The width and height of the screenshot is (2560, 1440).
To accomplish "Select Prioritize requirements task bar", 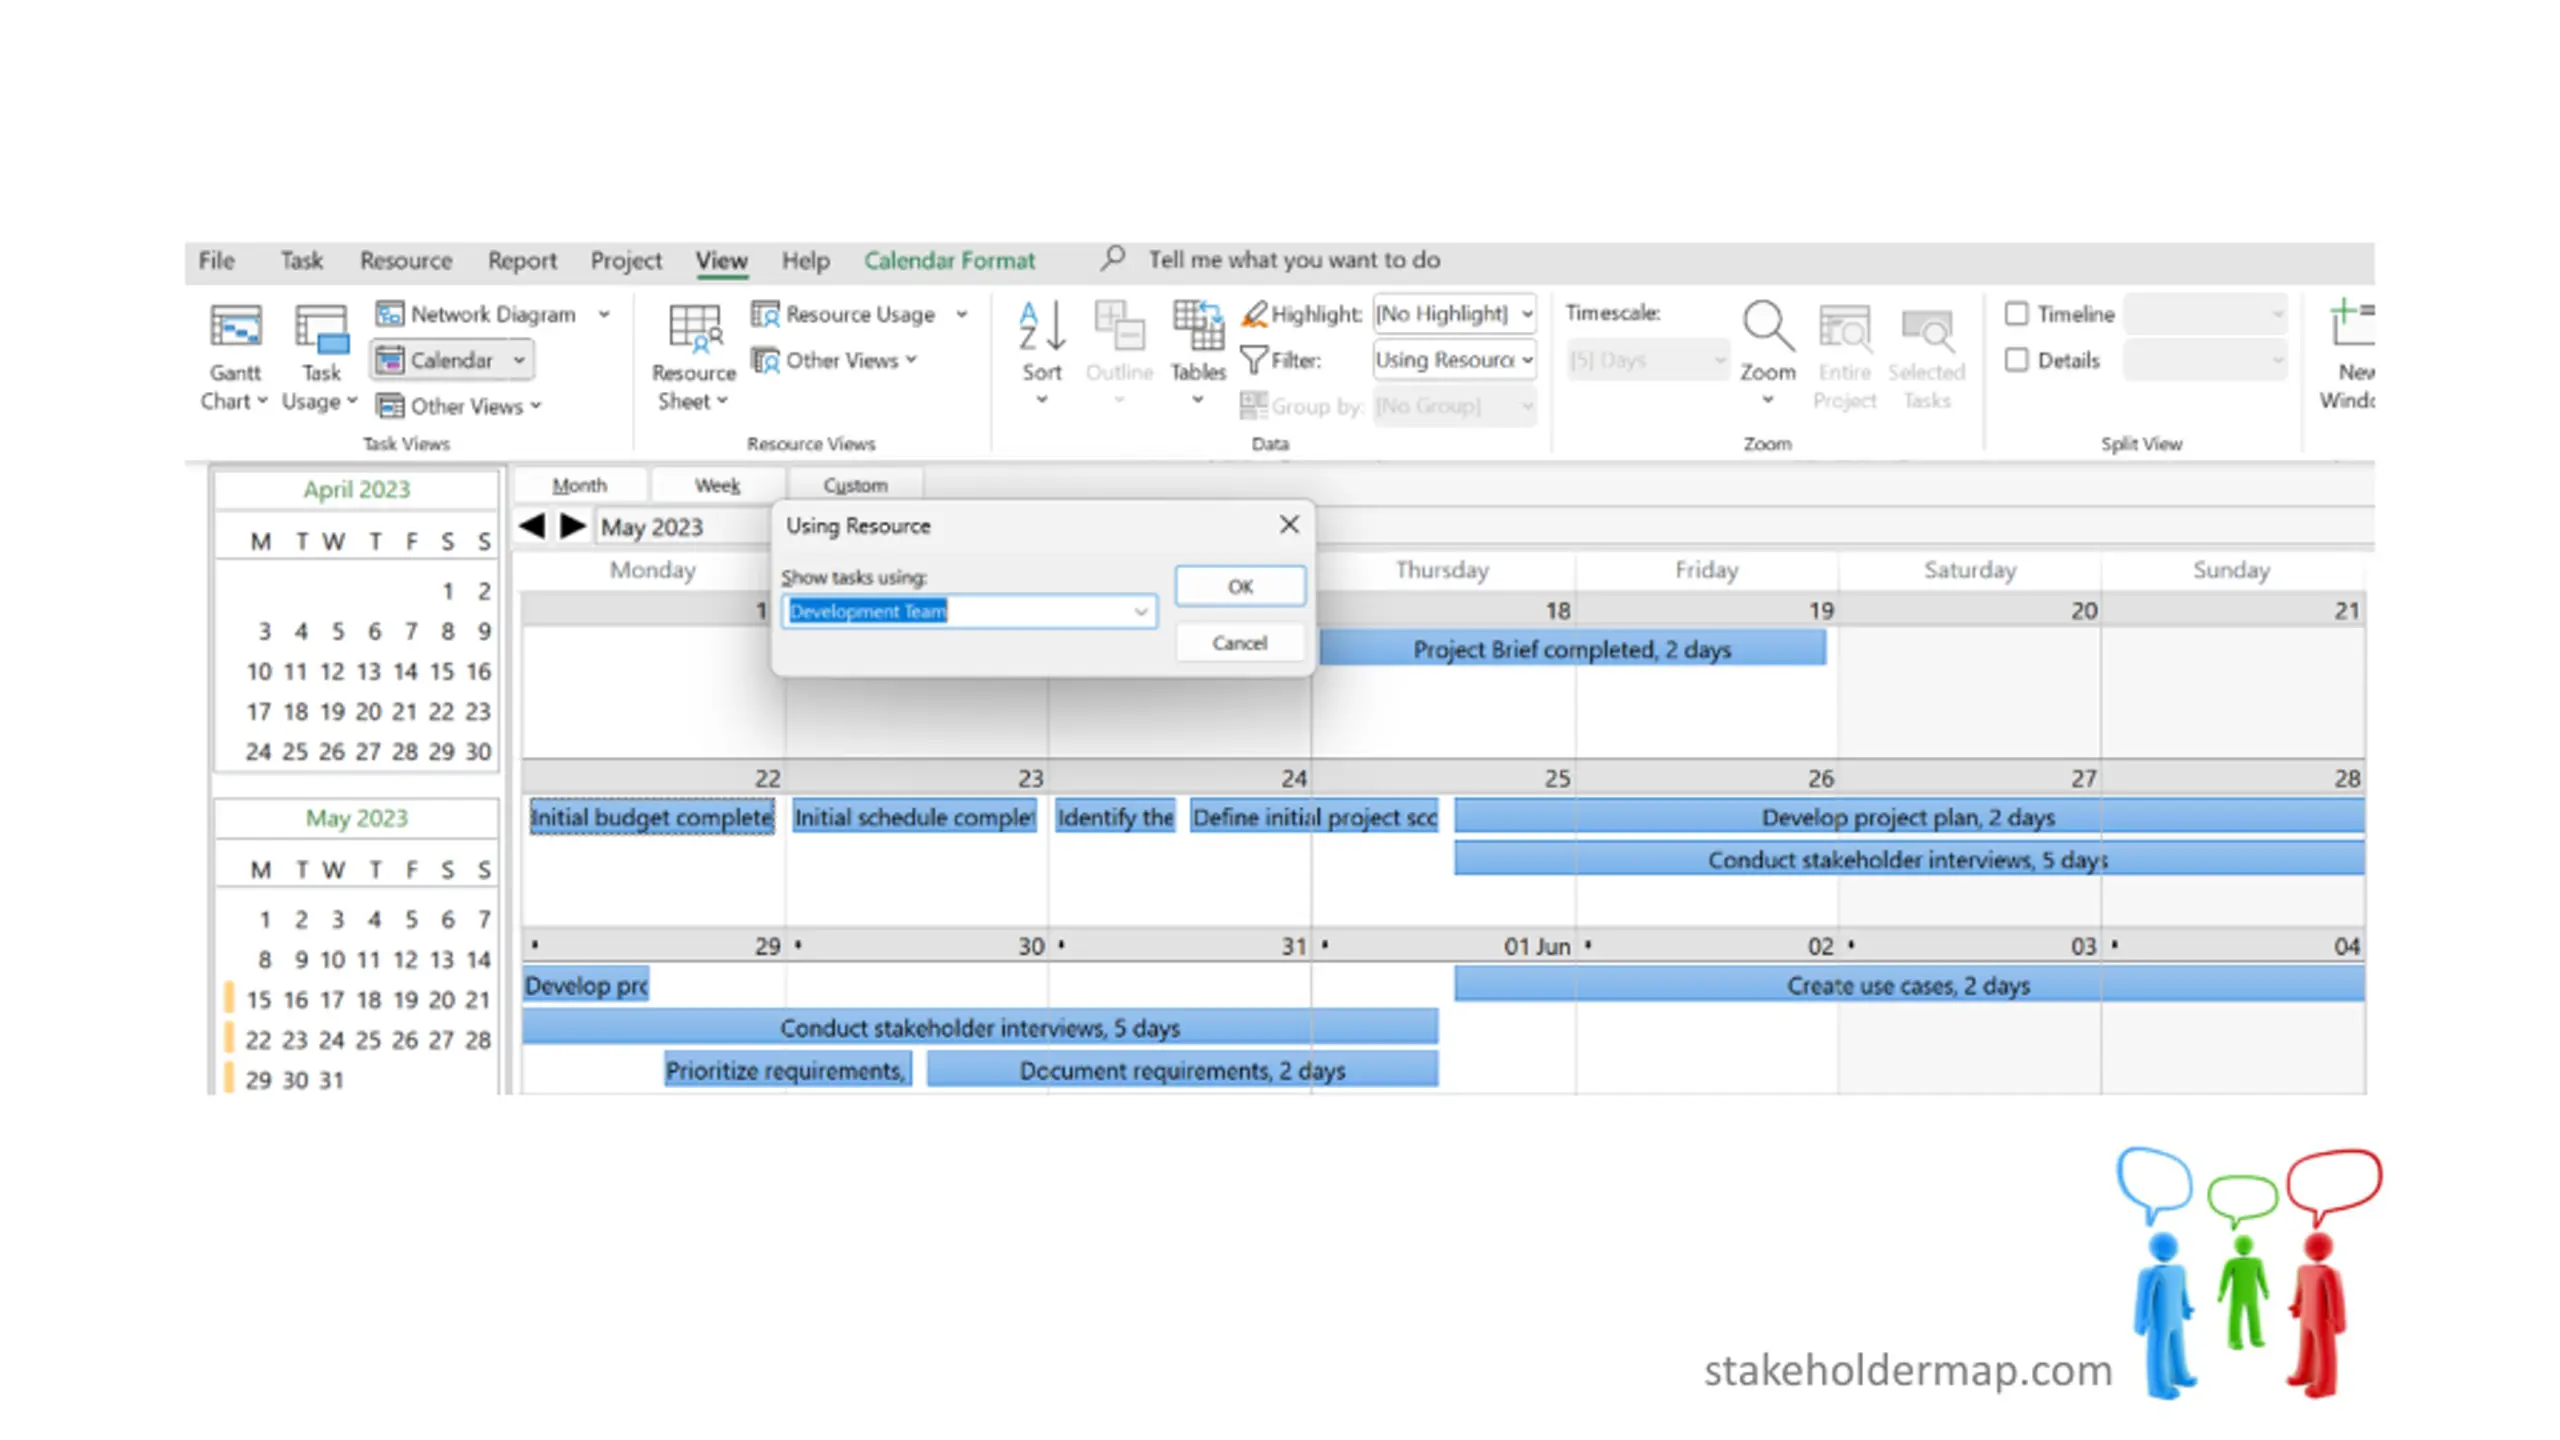I will pyautogui.click(x=788, y=1070).
